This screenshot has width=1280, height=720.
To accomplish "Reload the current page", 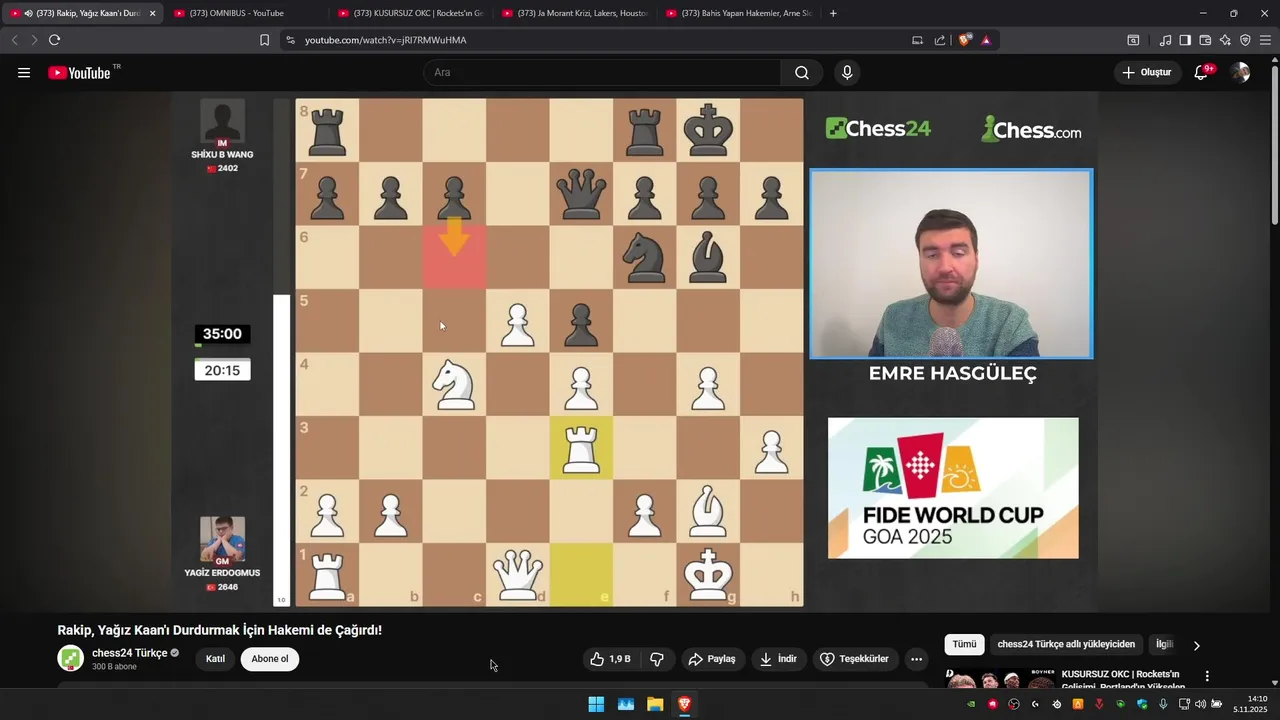I will (x=54, y=40).
